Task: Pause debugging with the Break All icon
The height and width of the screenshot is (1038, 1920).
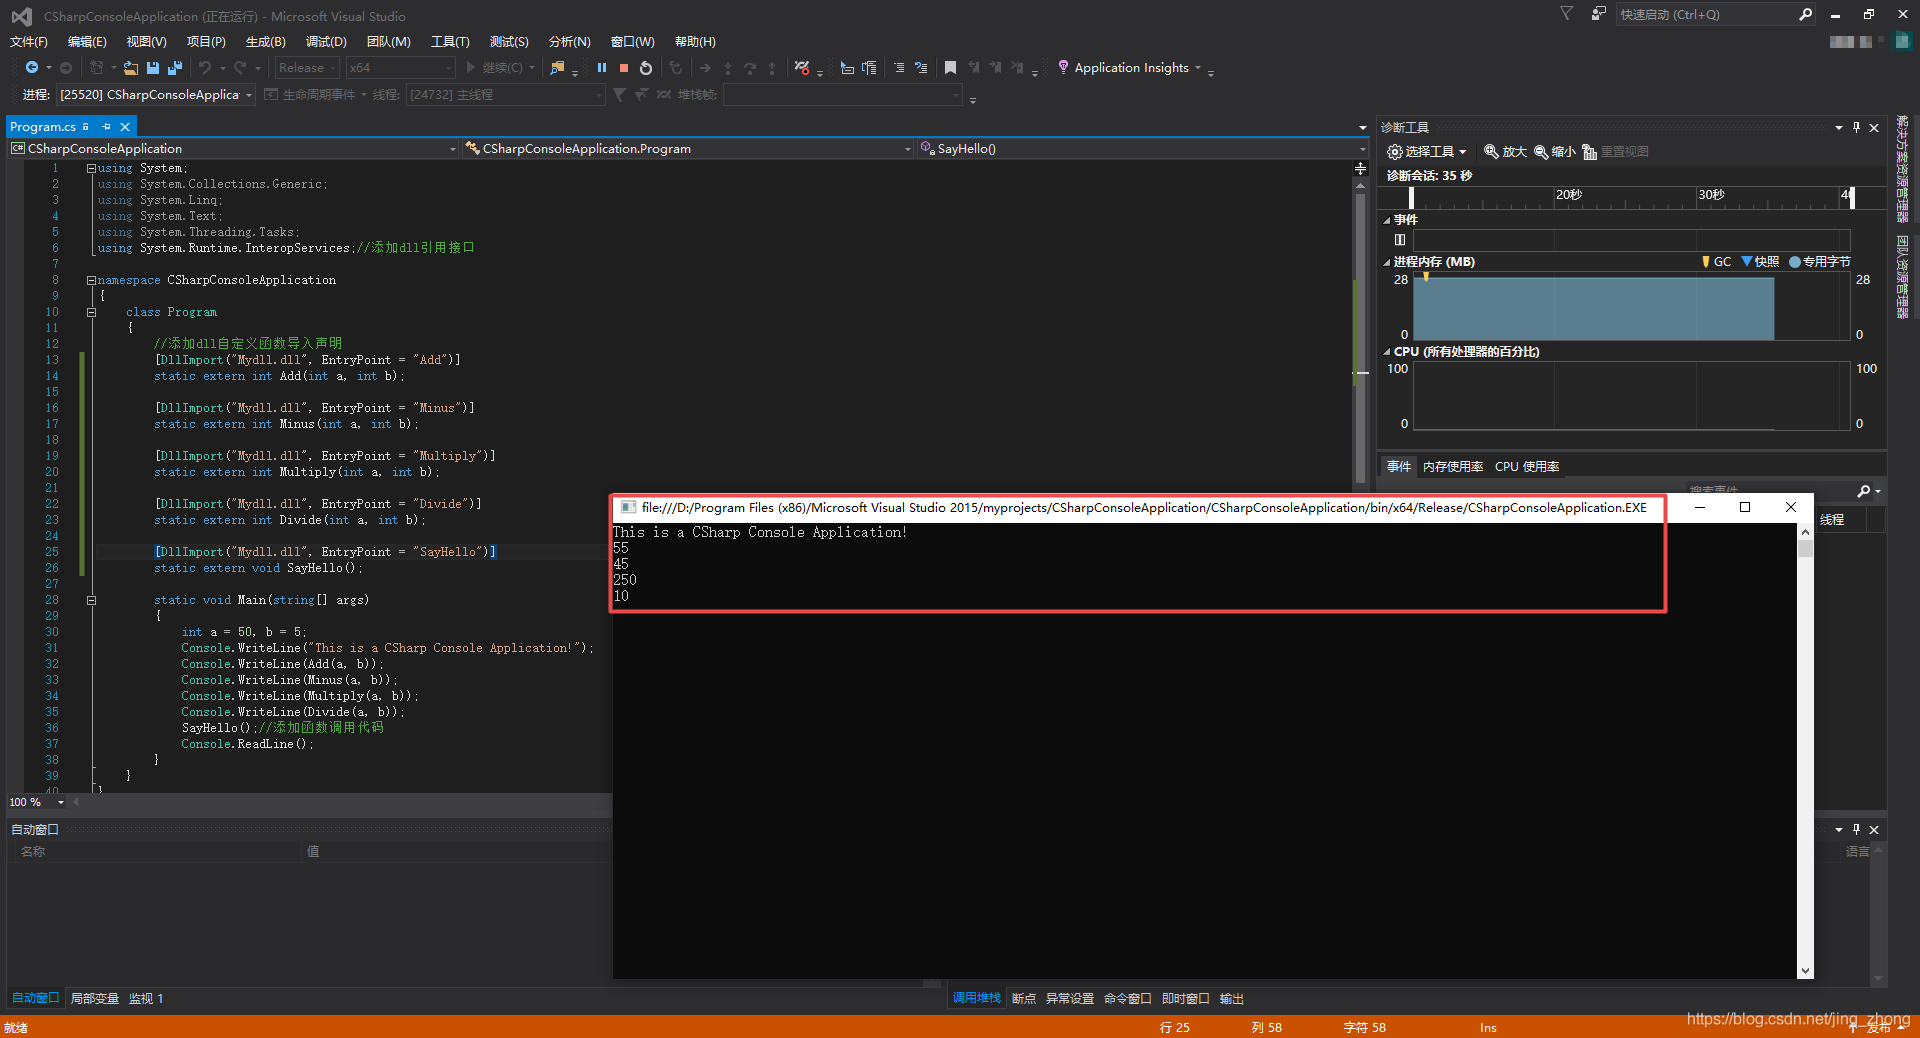Action: [x=602, y=68]
